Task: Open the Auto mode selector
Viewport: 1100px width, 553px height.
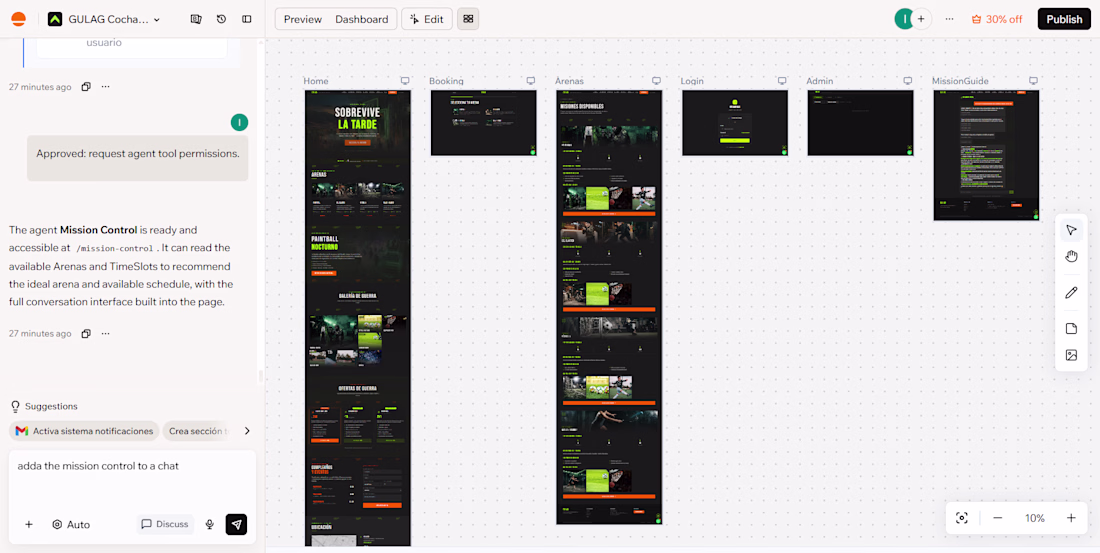Action: point(71,524)
